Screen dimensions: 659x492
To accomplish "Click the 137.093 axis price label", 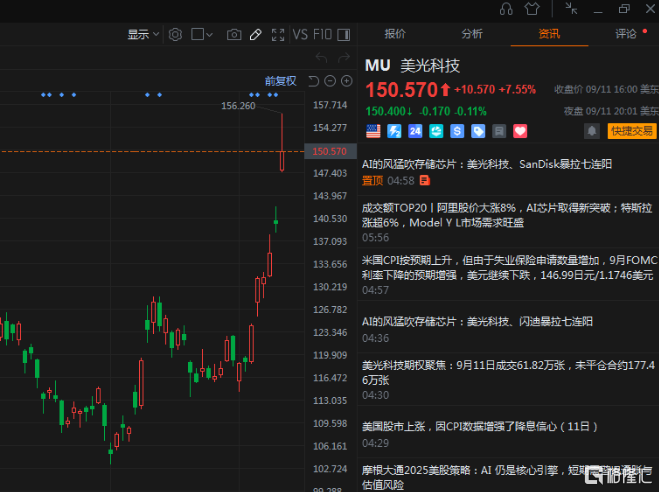I will (330, 242).
